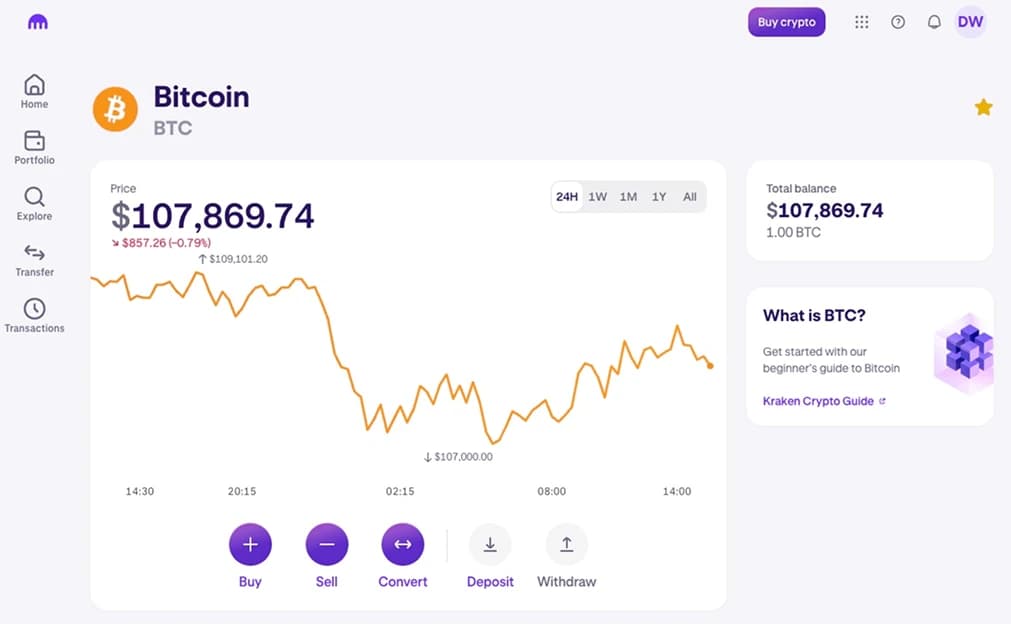Toggle the star to favorite Bitcoin
1011x624 pixels.
click(983, 107)
